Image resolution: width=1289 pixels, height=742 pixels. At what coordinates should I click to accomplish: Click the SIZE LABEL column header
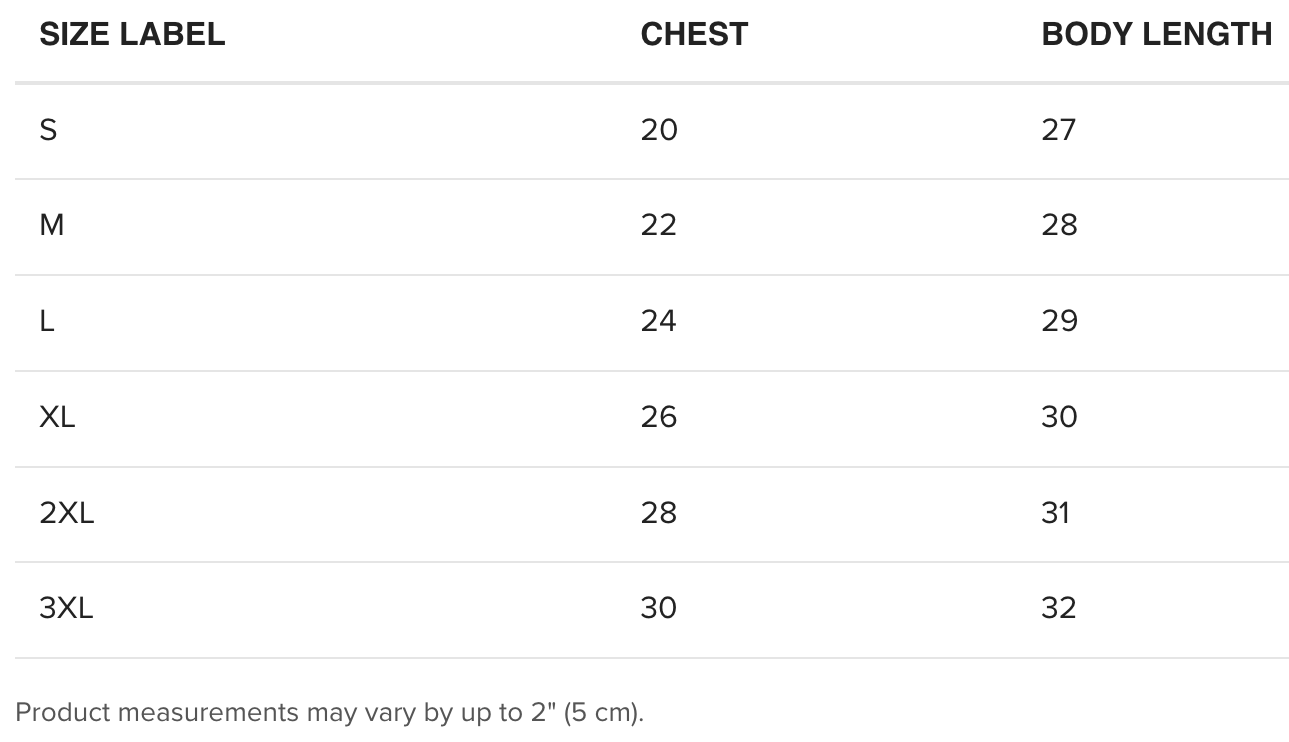click(132, 34)
